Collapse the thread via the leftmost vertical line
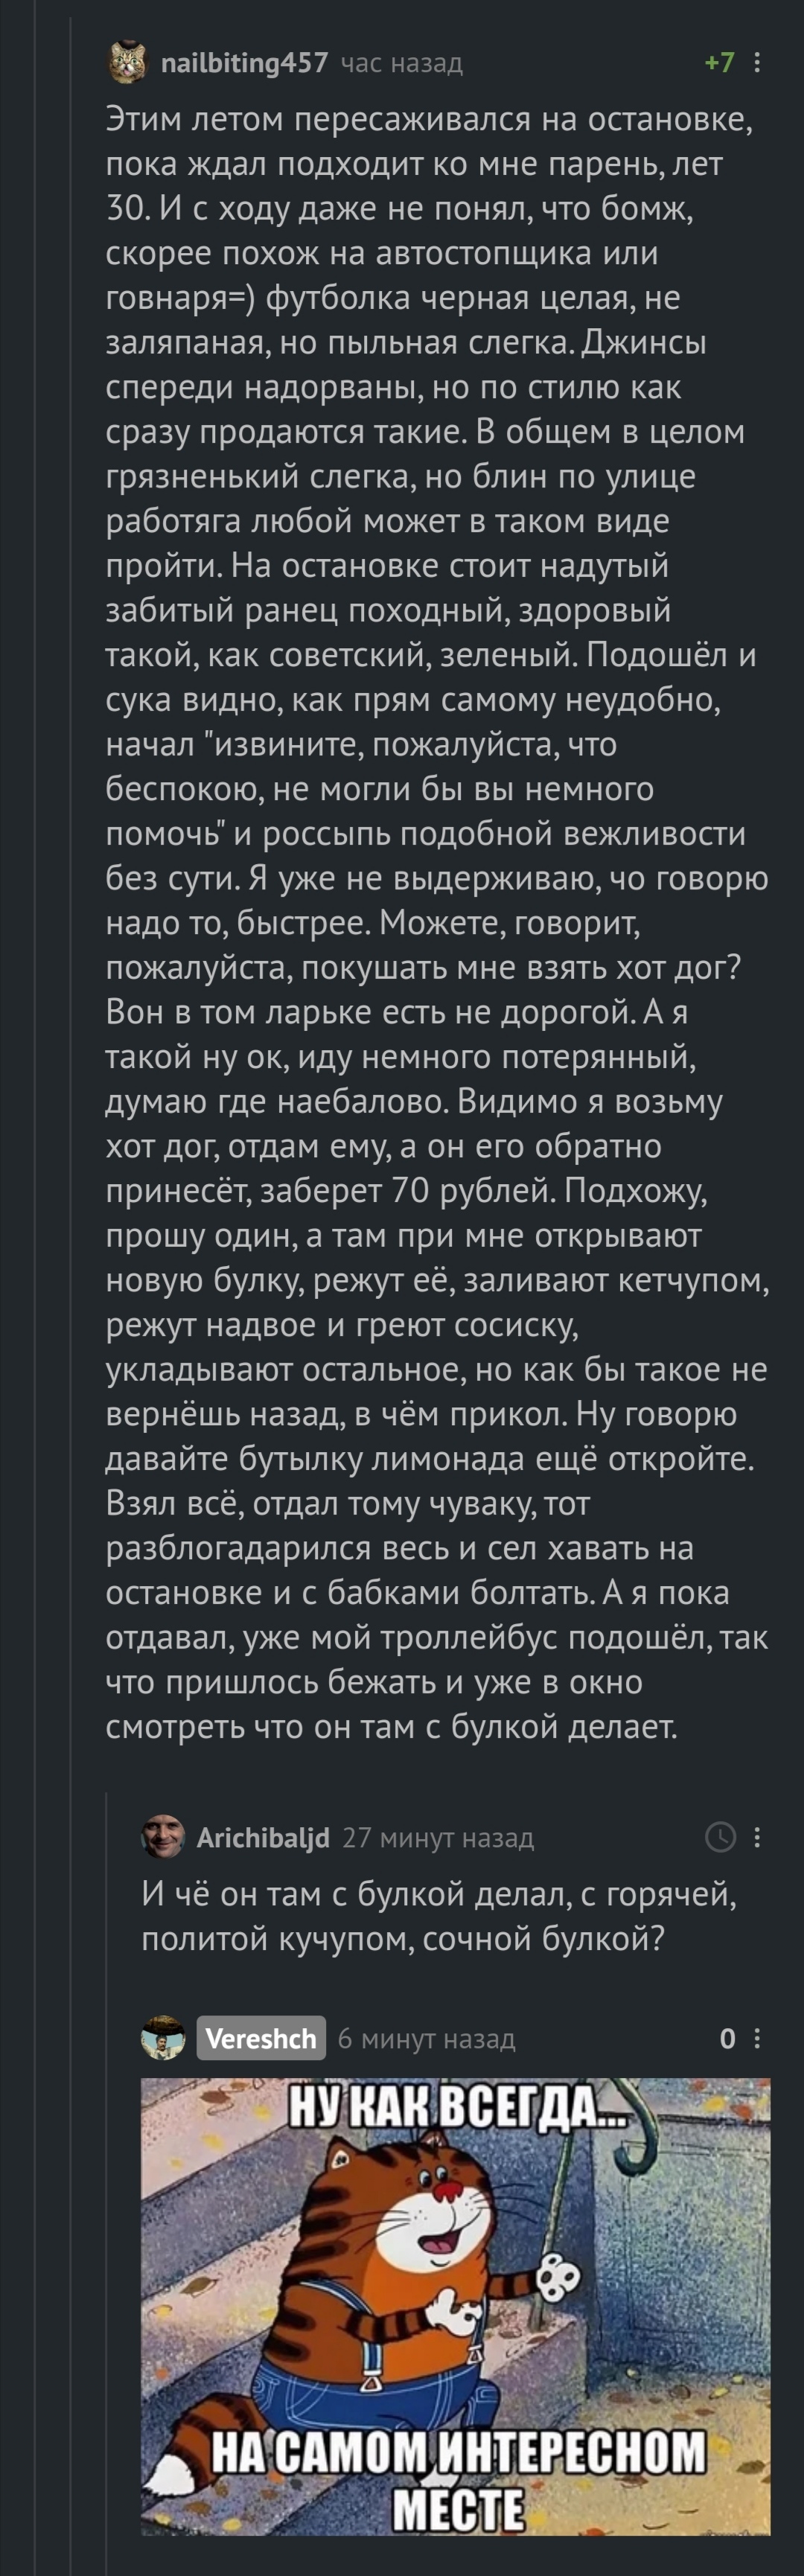804x2576 pixels. click(x=70, y=1300)
